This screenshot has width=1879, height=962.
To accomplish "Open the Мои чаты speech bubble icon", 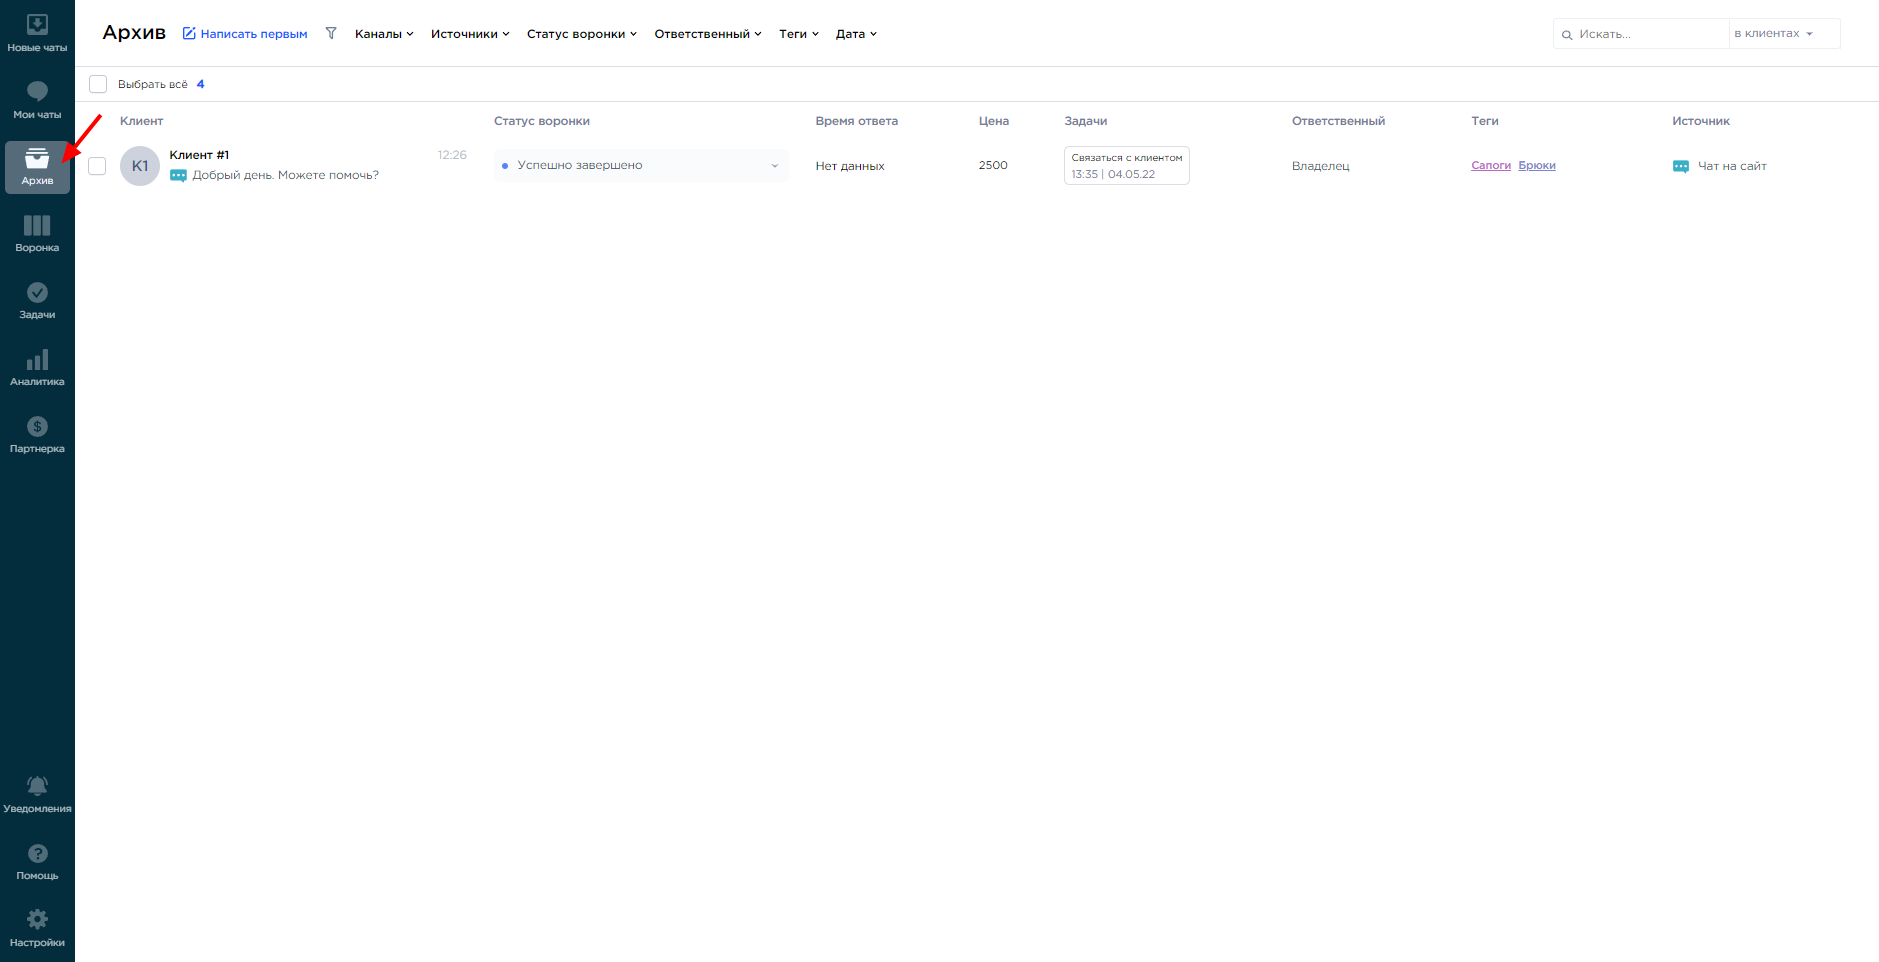I will (x=37, y=91).
